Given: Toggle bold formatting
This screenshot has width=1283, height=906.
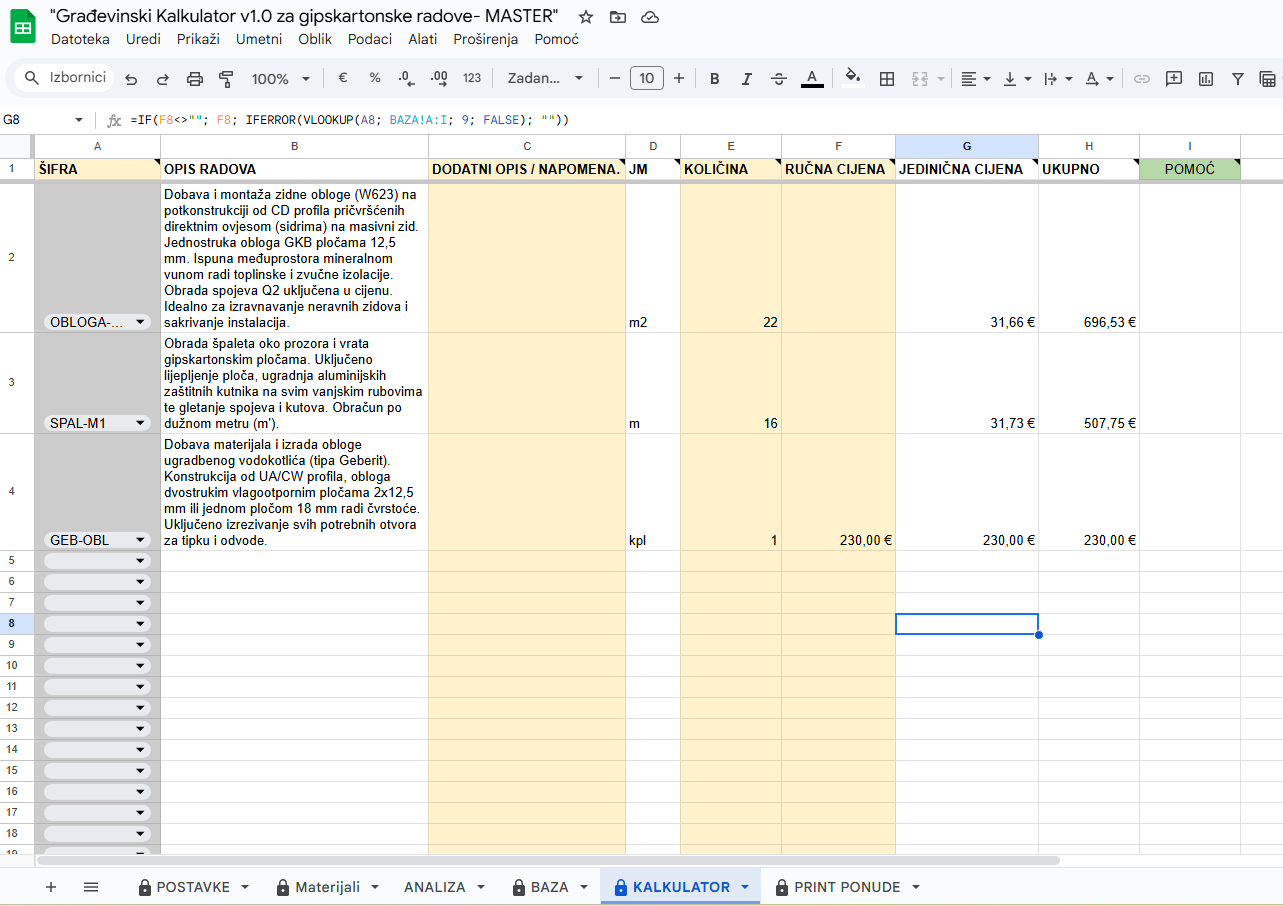Looking at the screenshot, I should (x=714, y=79).
